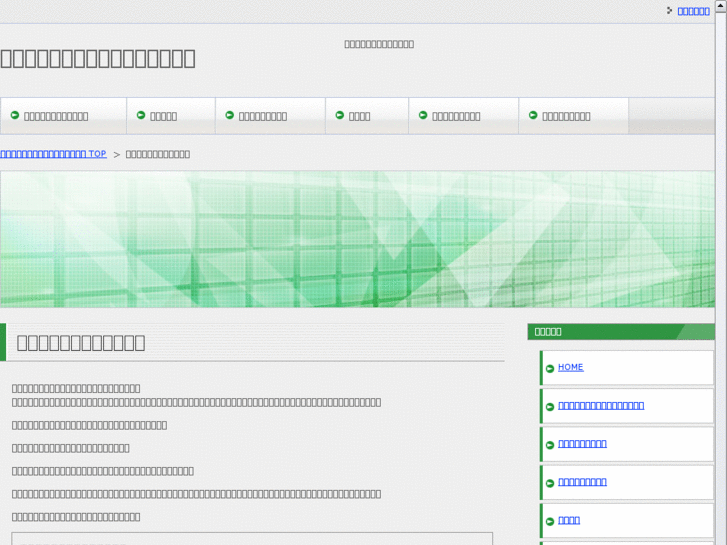The height and width of the screenshot is (545, 727).
Task: Click the large site title heading in the header
Action: tap(97, 58)
